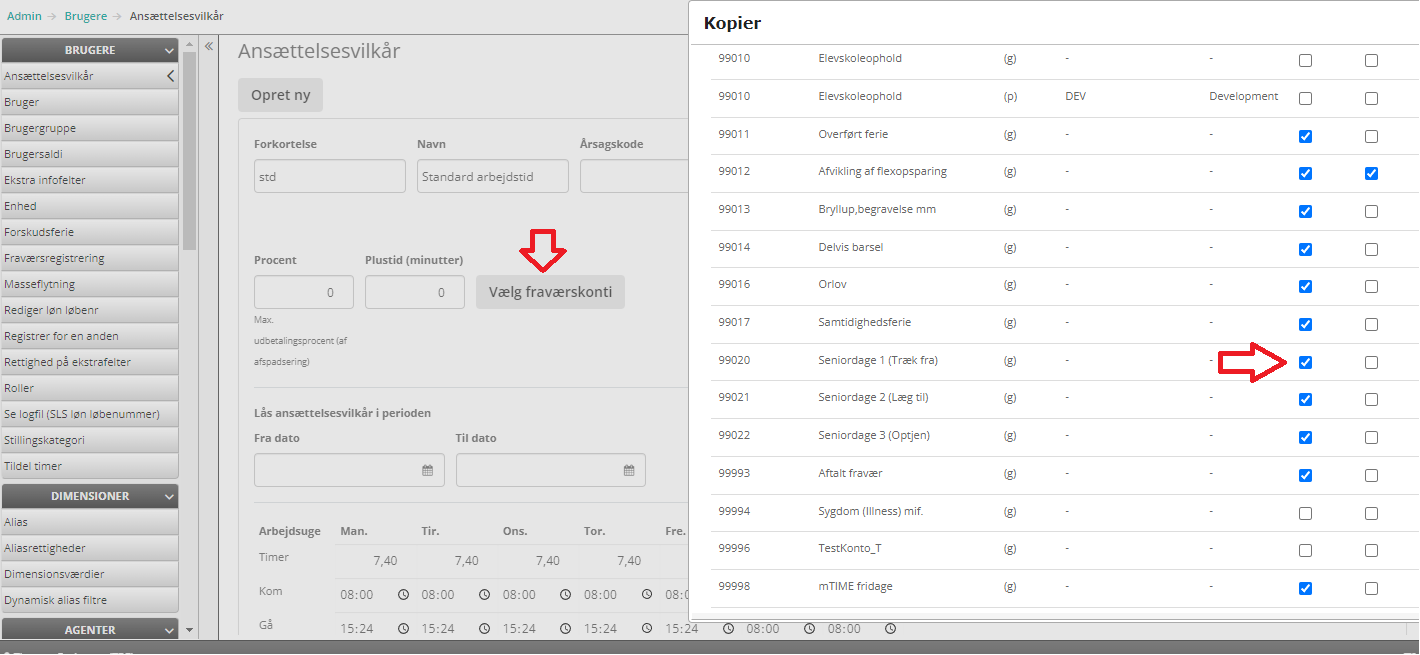1420x655 pixels.
Task: Open the Til dato calendar picker
Action: tap(629, 470)
